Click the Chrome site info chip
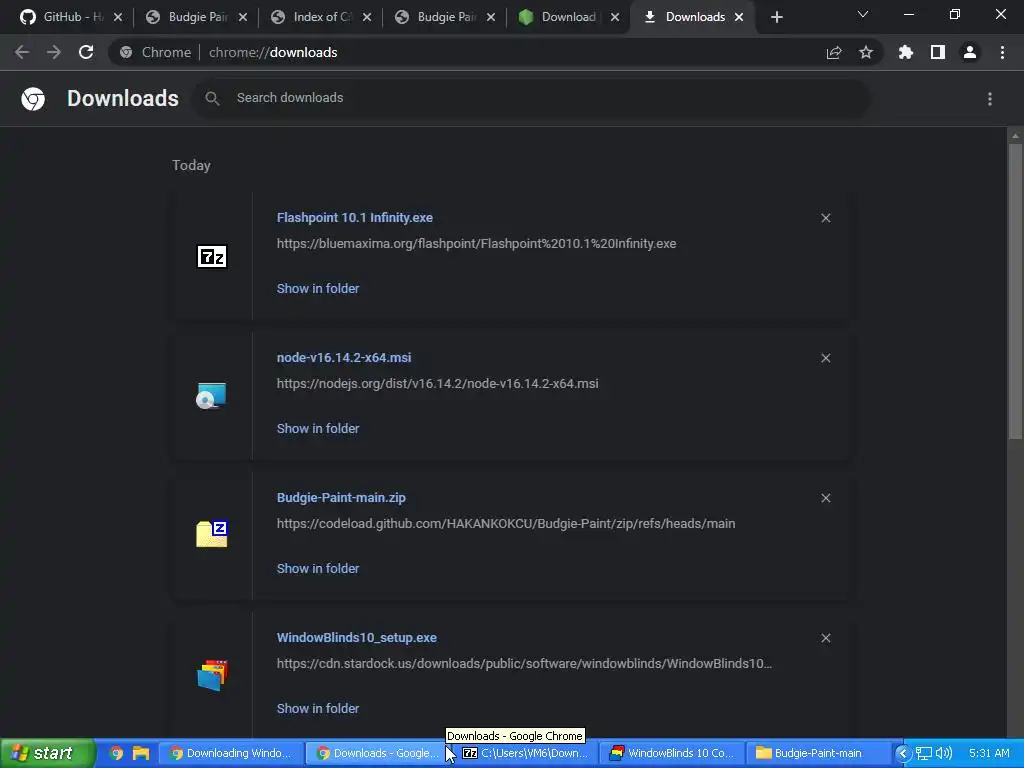 pos(157,52)
